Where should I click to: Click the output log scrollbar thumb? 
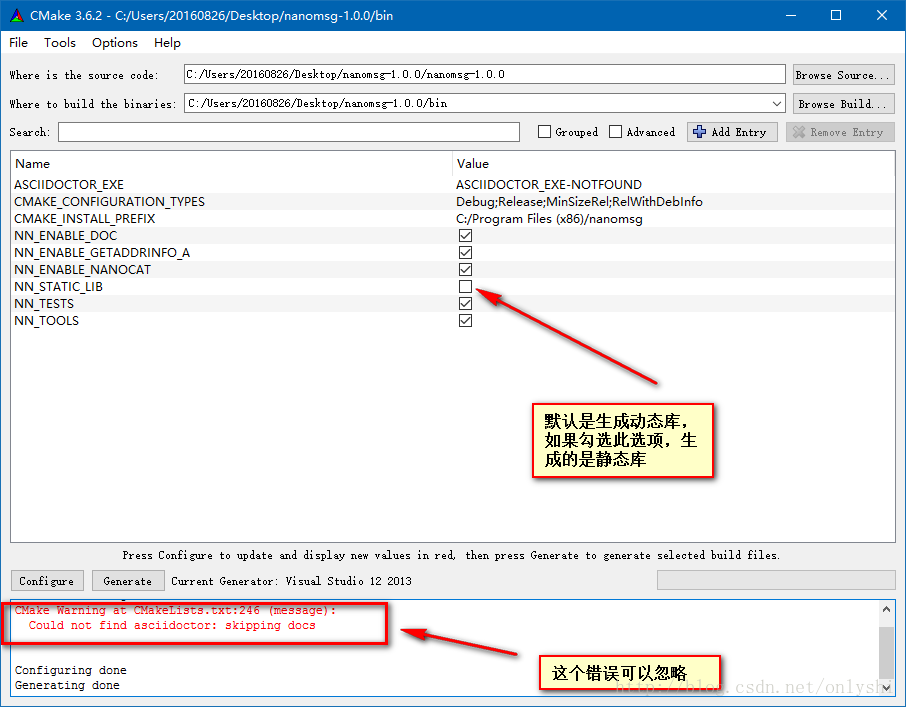(x=886, y=653)
